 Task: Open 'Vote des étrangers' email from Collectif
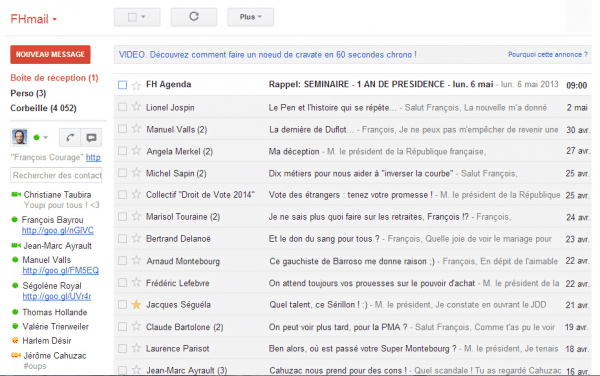coord(351,195)
